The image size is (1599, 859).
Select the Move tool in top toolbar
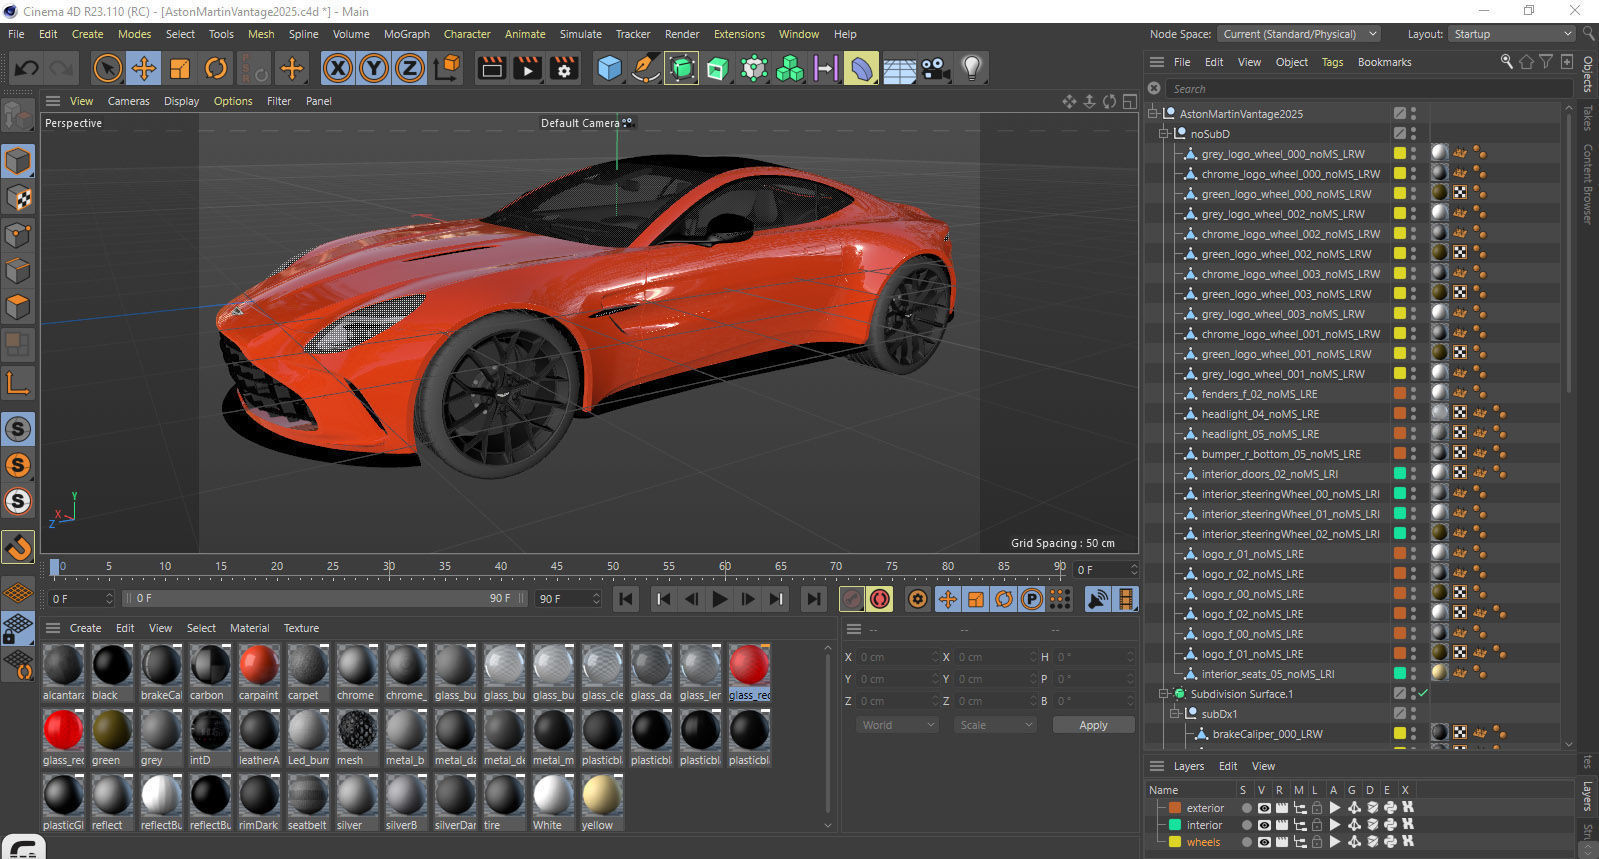[144, 68]
